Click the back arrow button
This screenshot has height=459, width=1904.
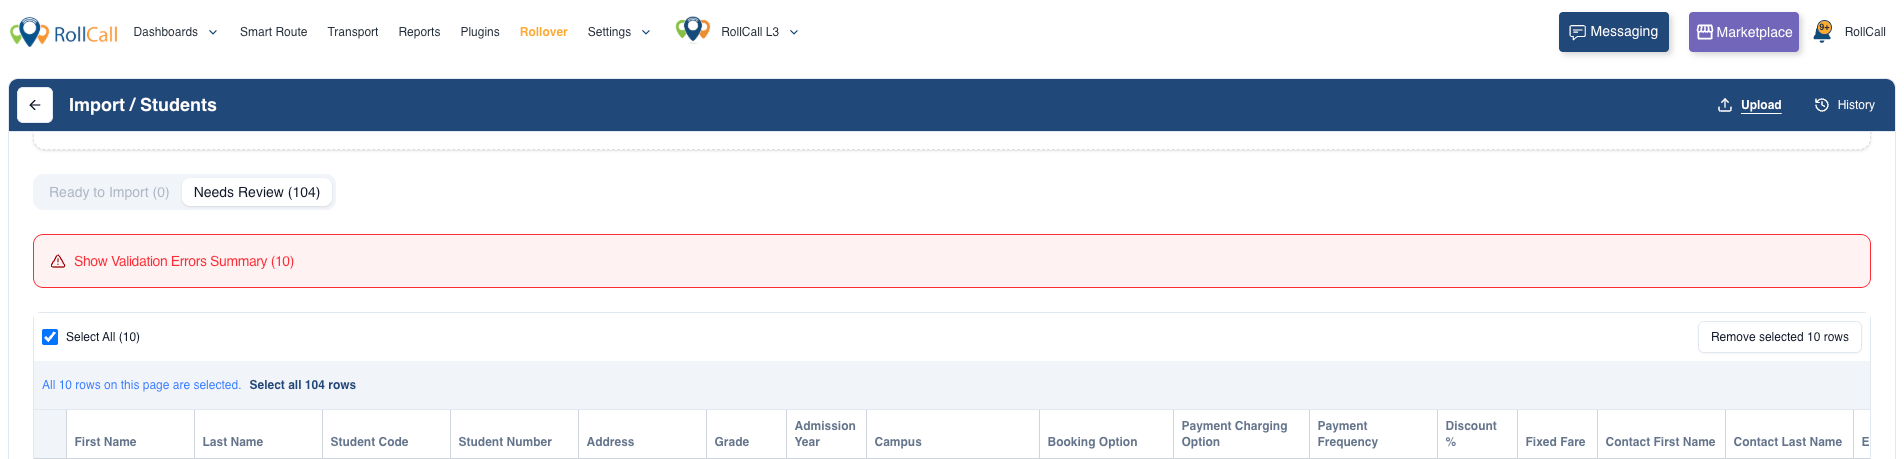[x=35, y=105]
